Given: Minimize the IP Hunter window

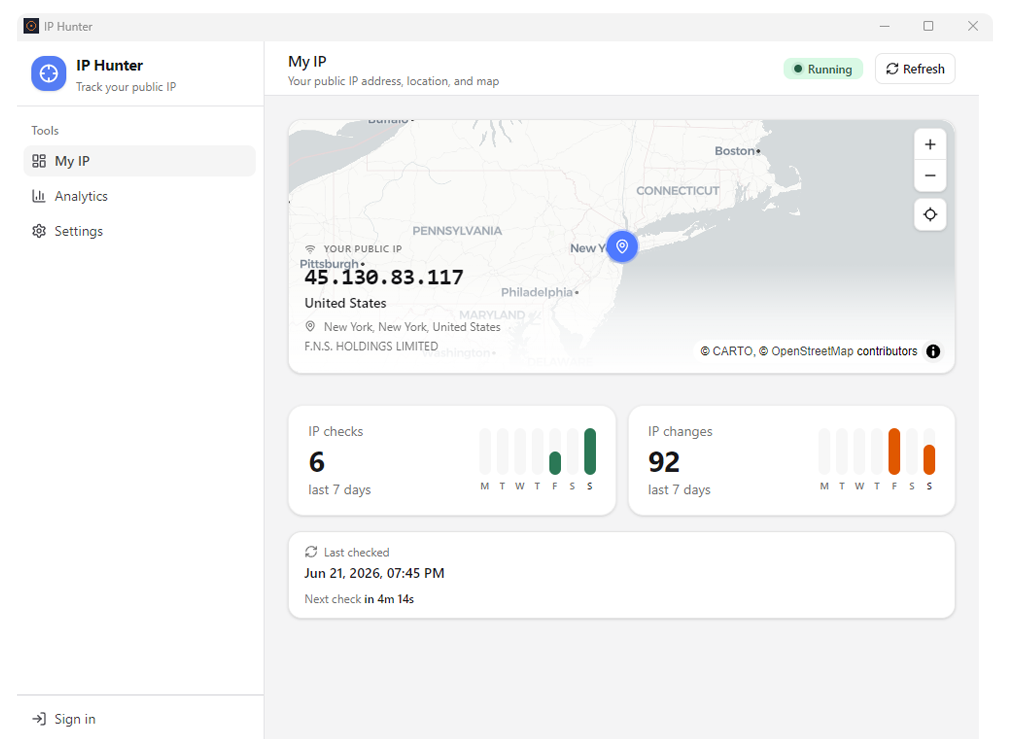Looking at the screenshot, I should point(885,26).
